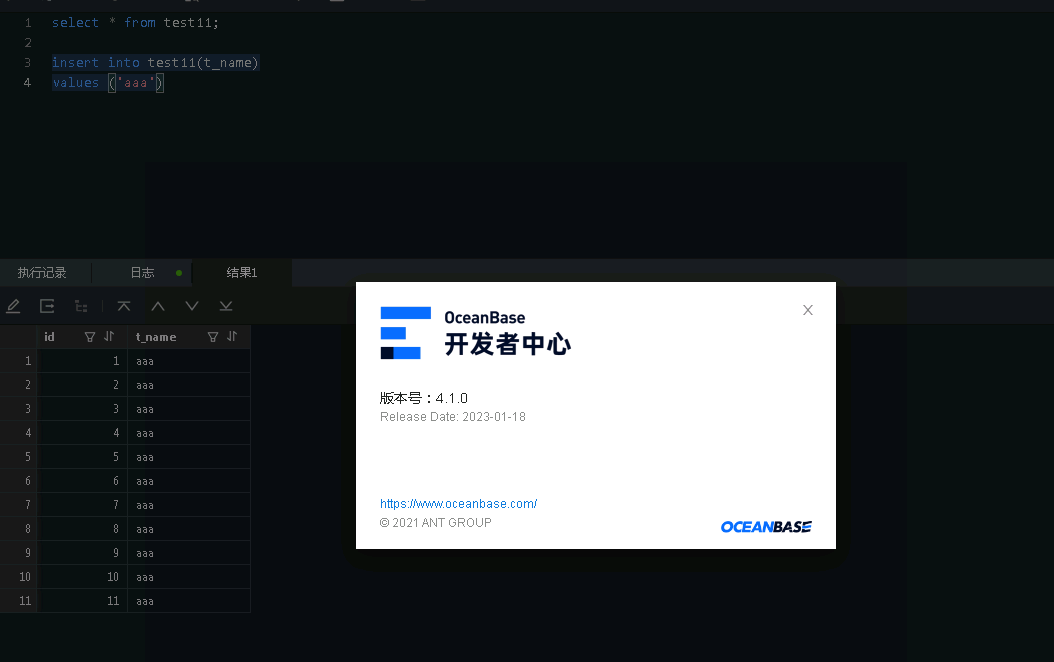Switch to 日志 tab
Viewport: 1054px width, 662px height.
click(143, 272)
